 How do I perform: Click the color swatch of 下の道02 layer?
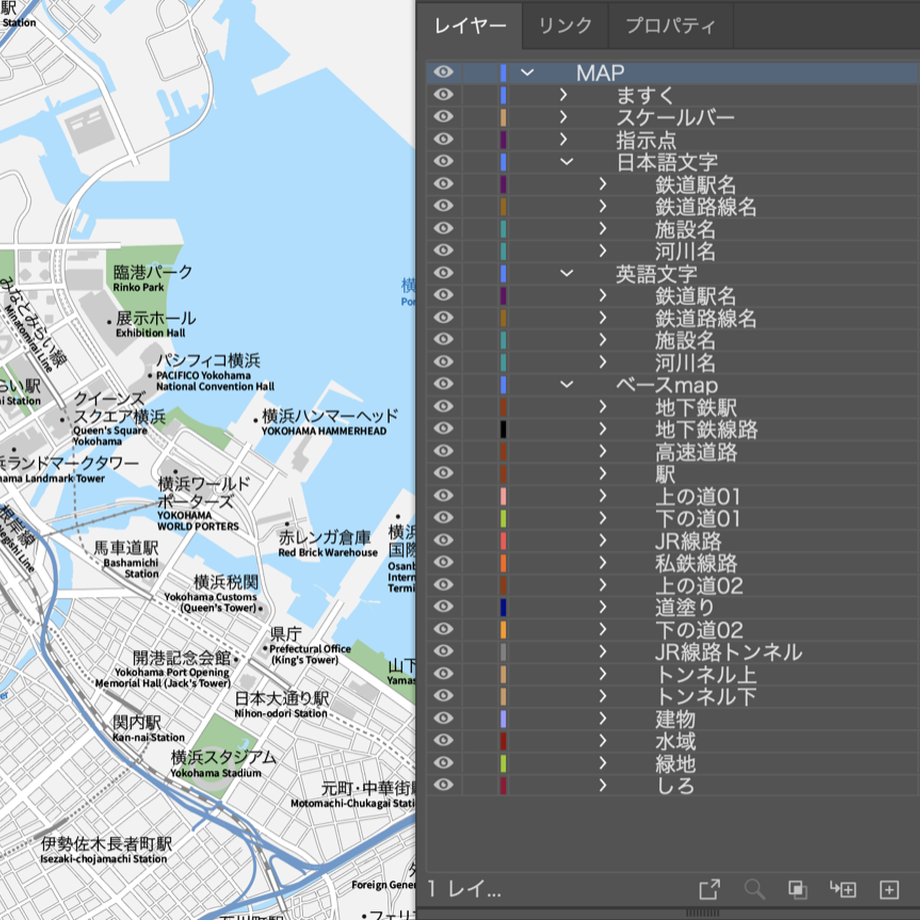[x=503, y=629]
